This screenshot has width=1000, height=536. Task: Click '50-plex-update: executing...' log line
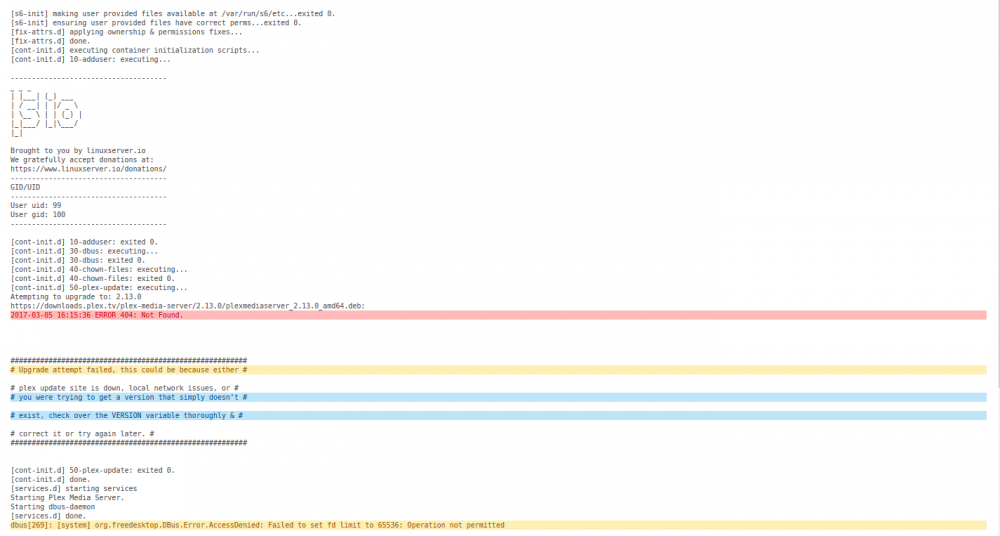(x=99, y=288)
